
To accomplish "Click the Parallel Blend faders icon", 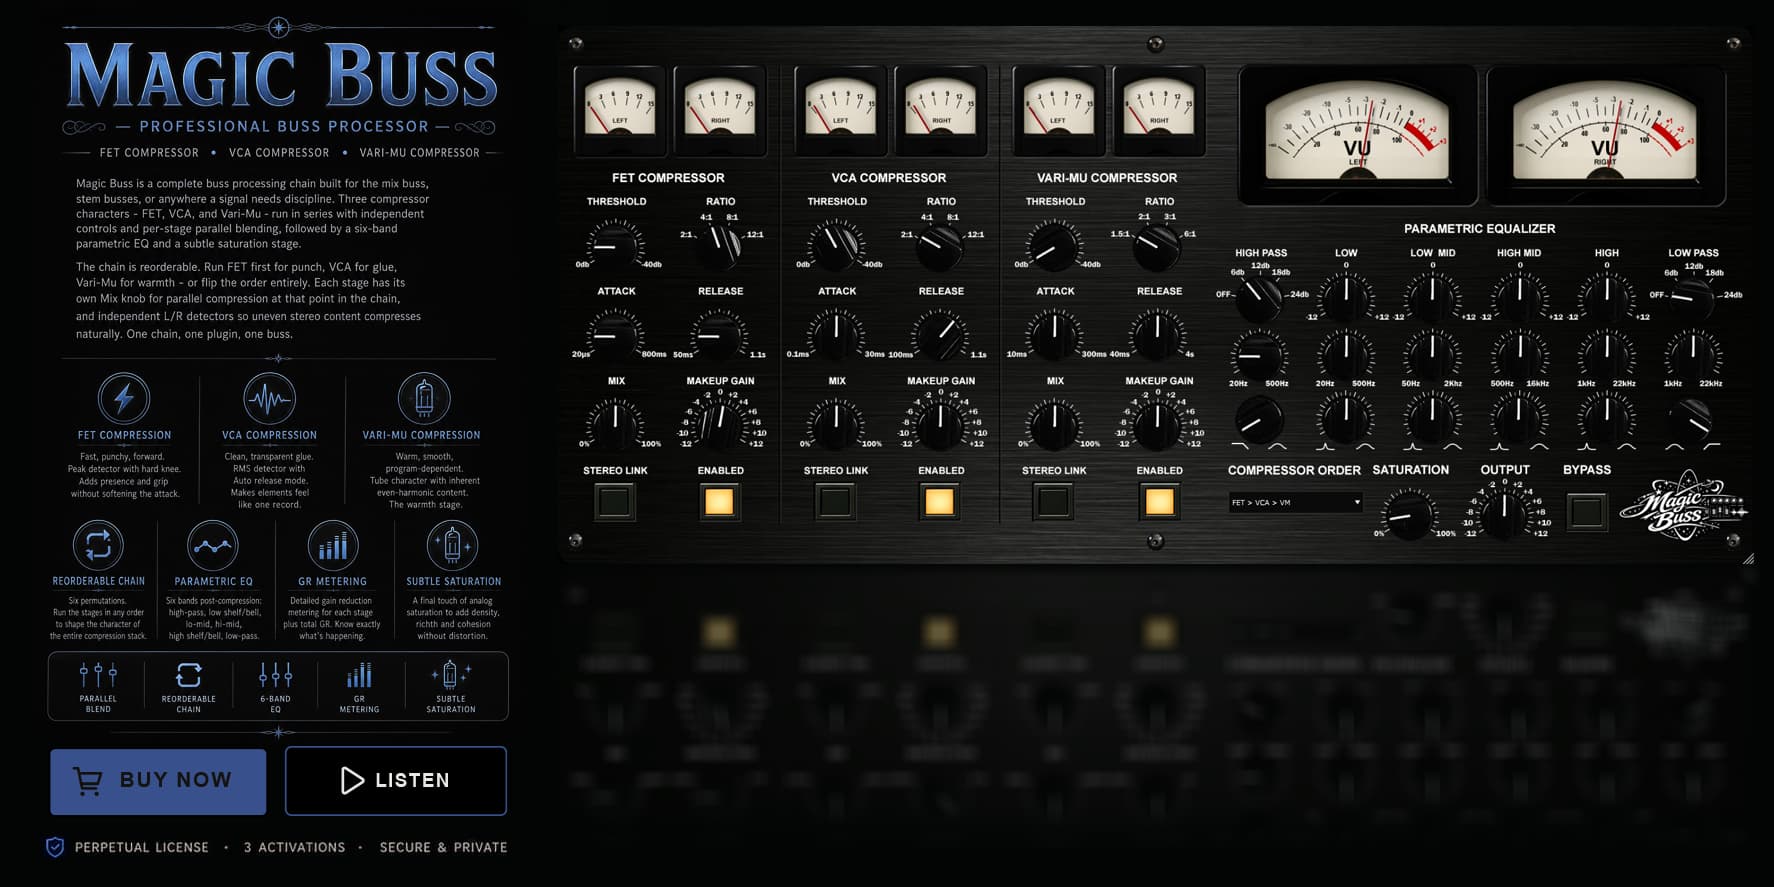I will click(98, 675).
